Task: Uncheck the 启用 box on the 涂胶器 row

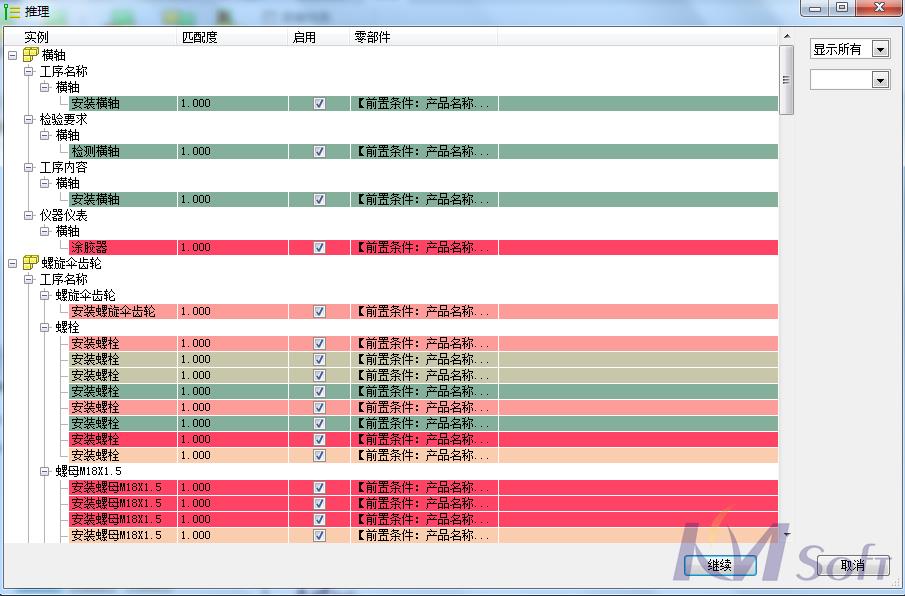Action: [318, 247]
